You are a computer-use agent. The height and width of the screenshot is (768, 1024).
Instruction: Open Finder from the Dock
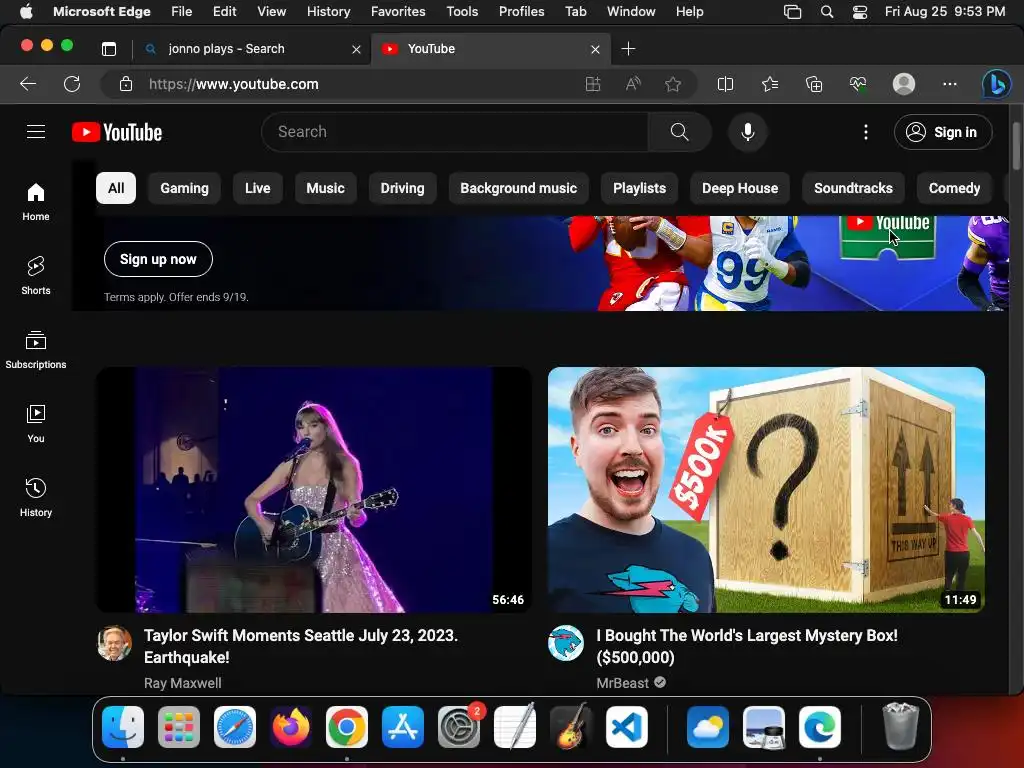pyautogui.click(x=123, y=727)
